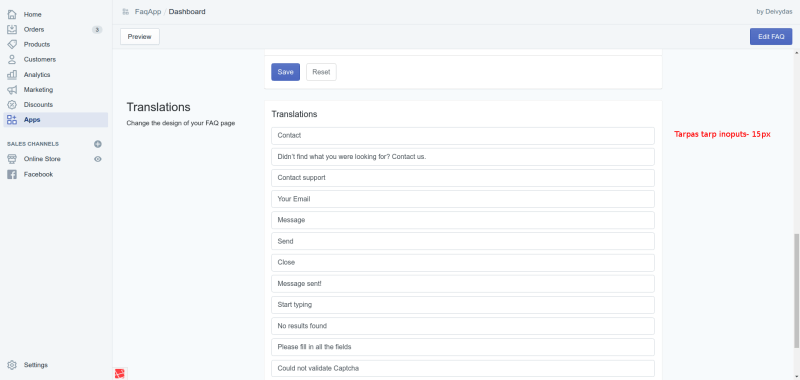Click the Marketing megaphone icon
Screen dimensions: 800x380
12,90
